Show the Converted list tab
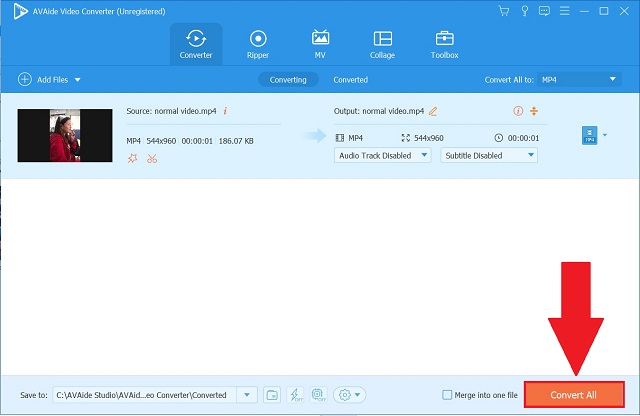The width and height of the screenshot is (640, 416). pyautogui.click(x=351, y=80)
